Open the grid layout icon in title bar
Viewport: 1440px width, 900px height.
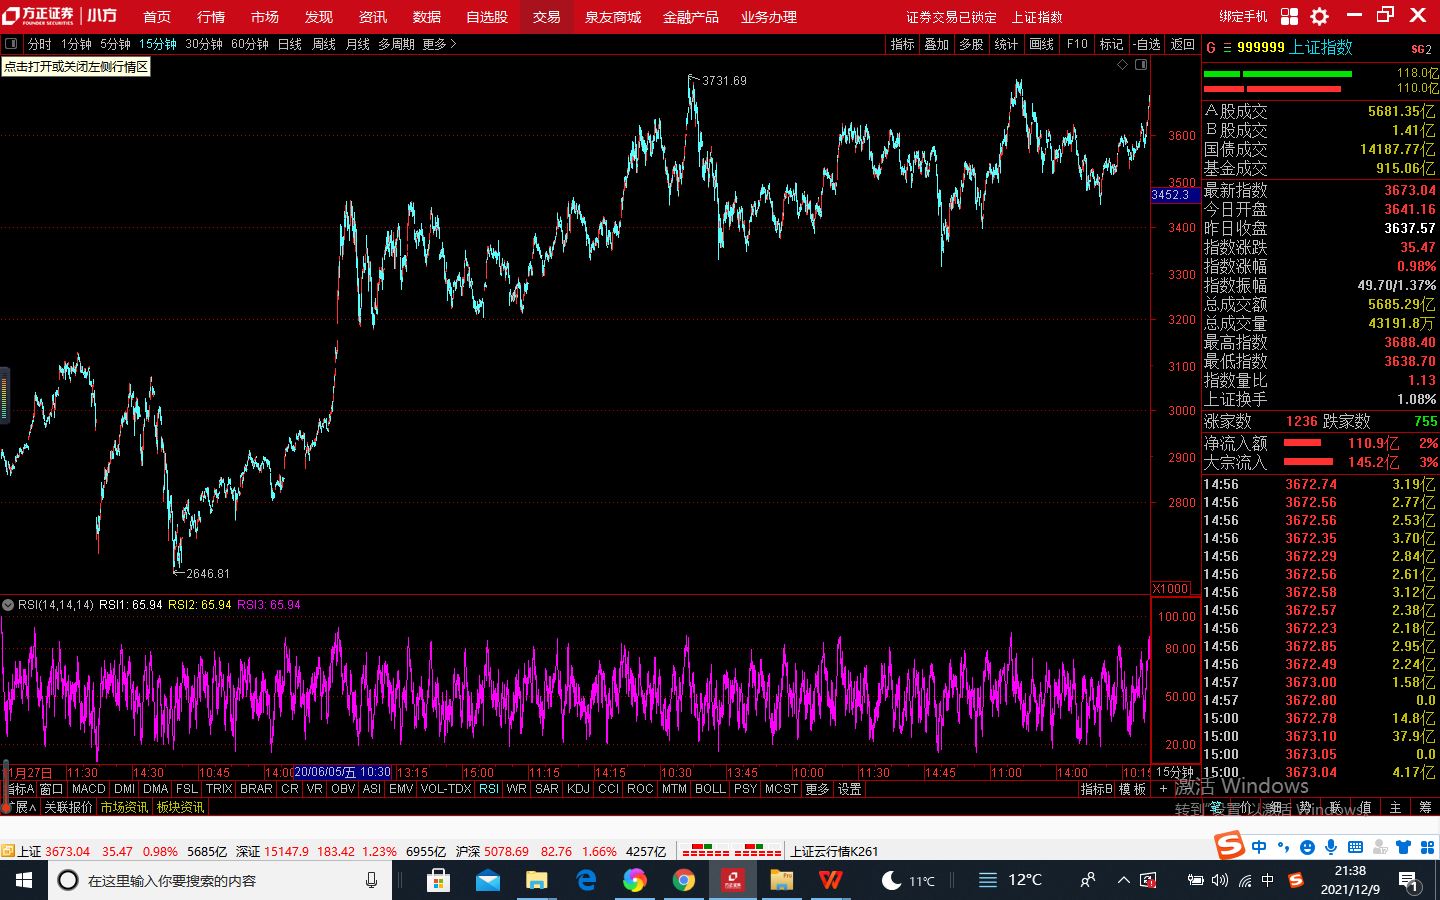[1289, 16]
